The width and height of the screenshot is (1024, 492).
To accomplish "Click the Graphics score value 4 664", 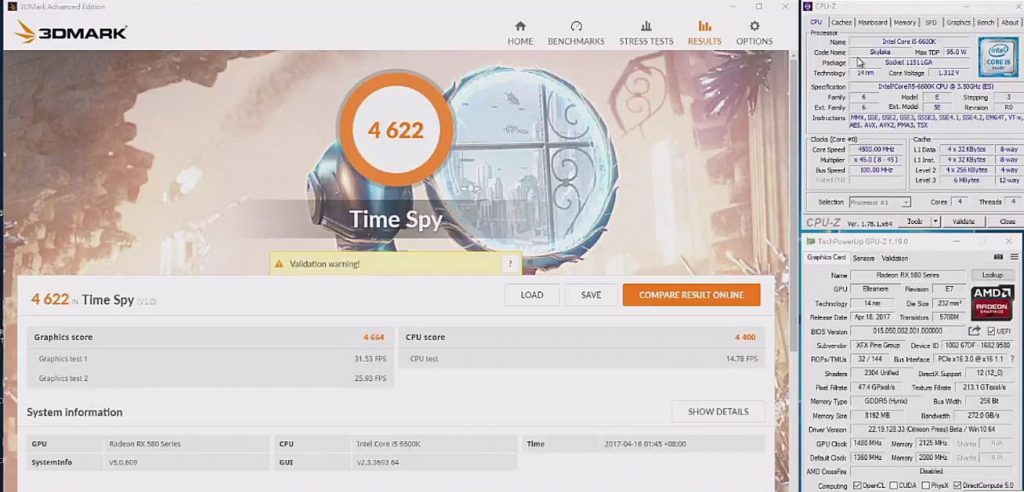I will (374, 337).
